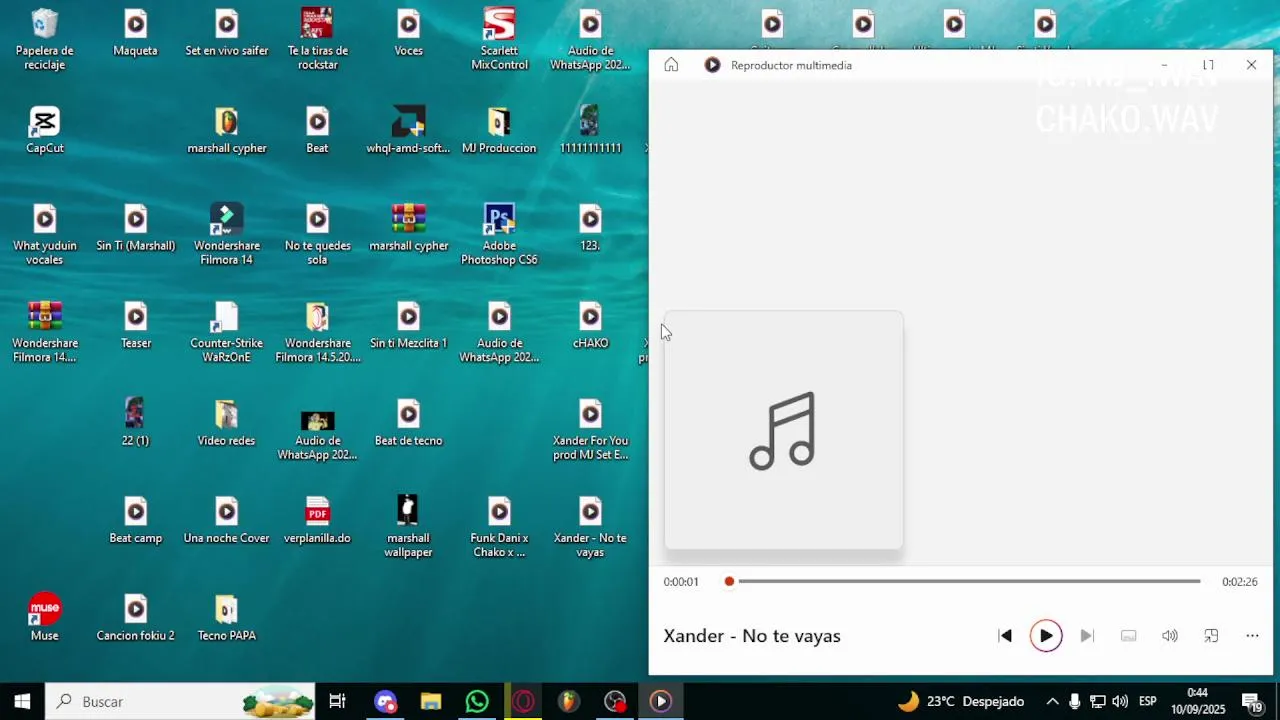Select the 11111111111 desktop icon
The image size is (1280, 720).
[590, 131]
